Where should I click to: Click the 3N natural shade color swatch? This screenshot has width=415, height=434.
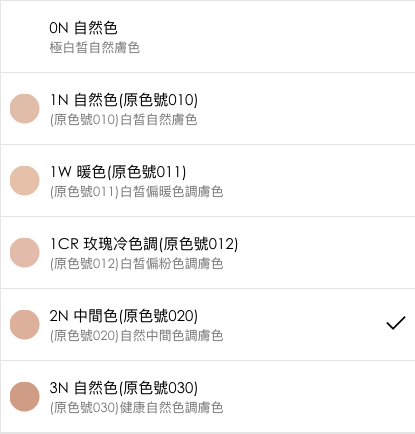click(25, 397)
